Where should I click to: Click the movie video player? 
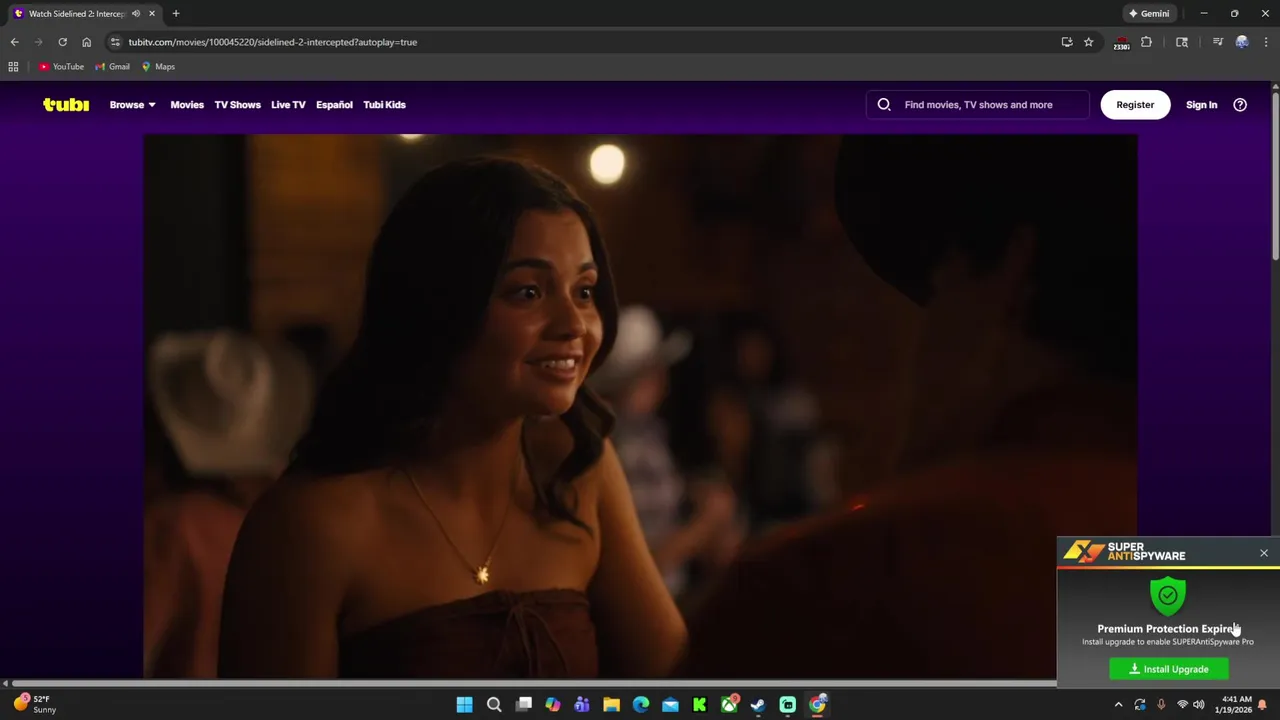coord(640,406)
